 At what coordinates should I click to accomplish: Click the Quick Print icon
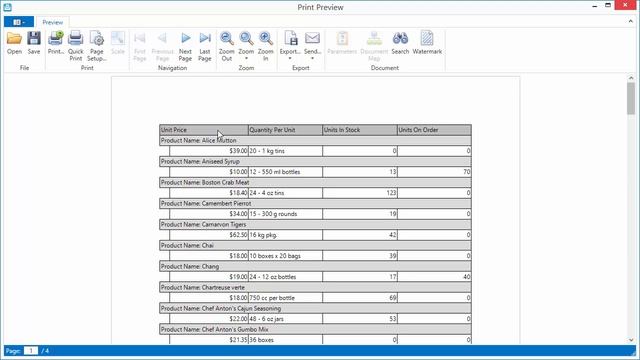[76, 38]
